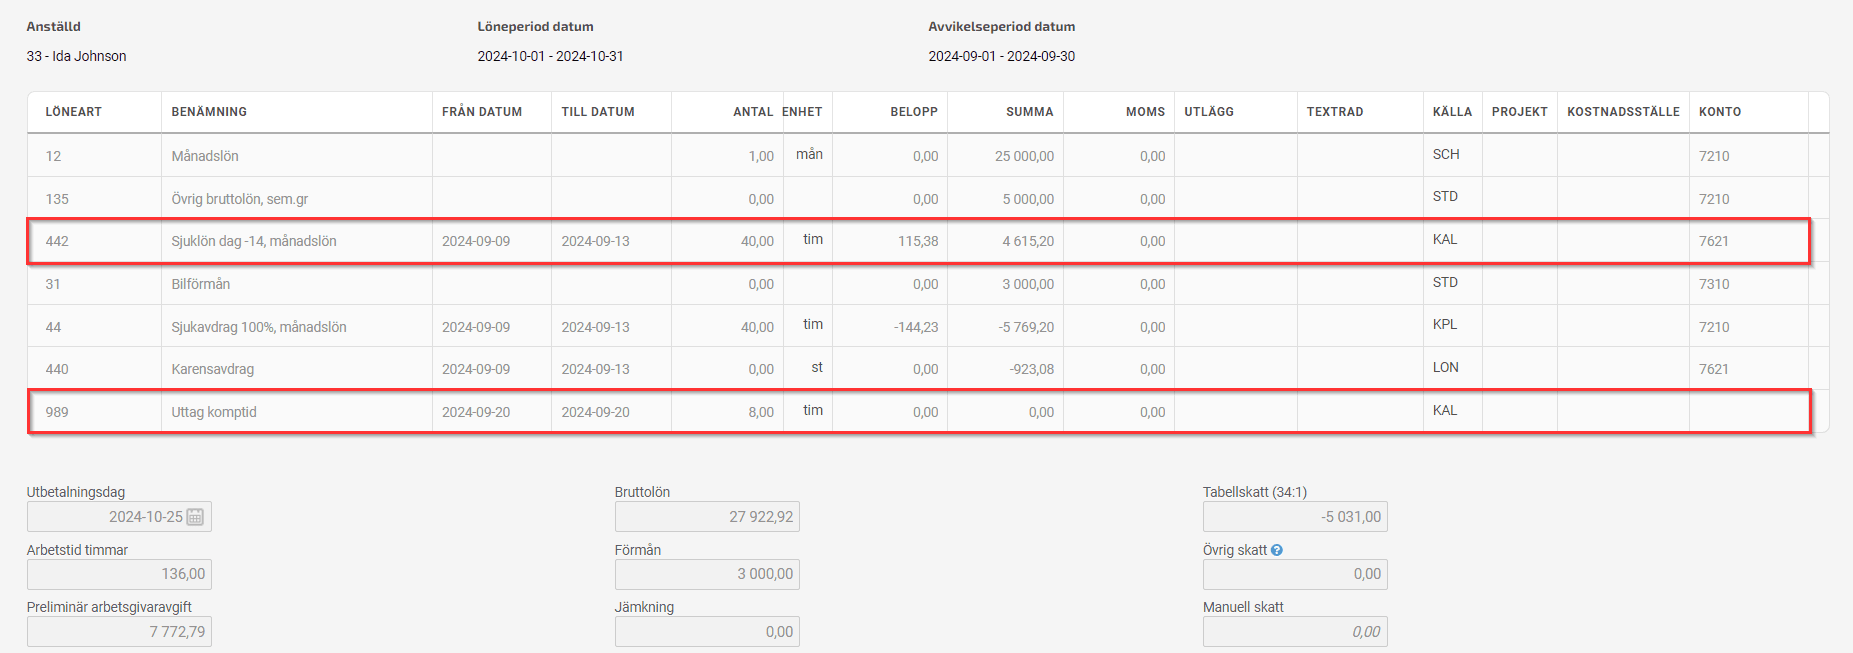This screenshot has height=653, width=1853.
Task: Click the 8,00 quantity in Uttag komptid row
Action: 761,412
